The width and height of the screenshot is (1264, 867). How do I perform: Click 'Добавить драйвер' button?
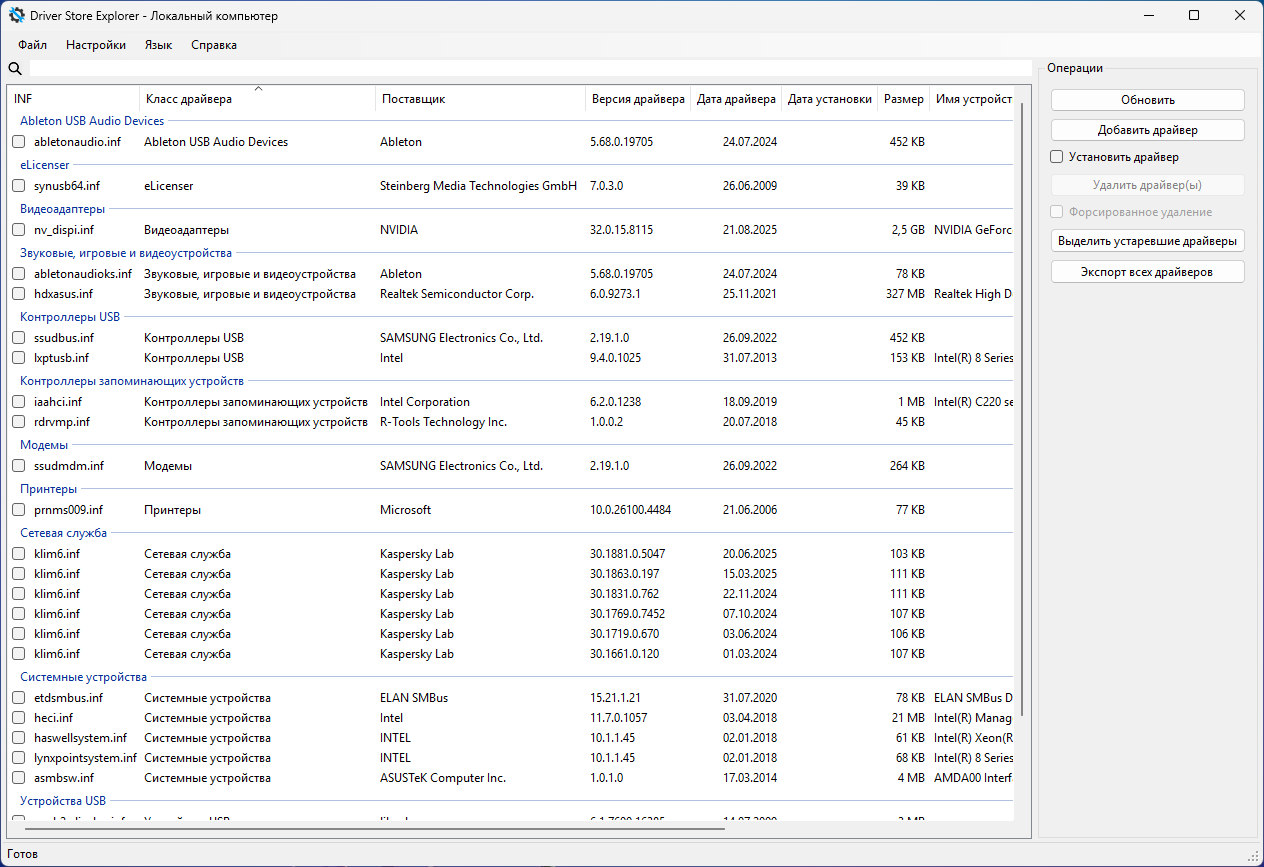click(1147, 130)
